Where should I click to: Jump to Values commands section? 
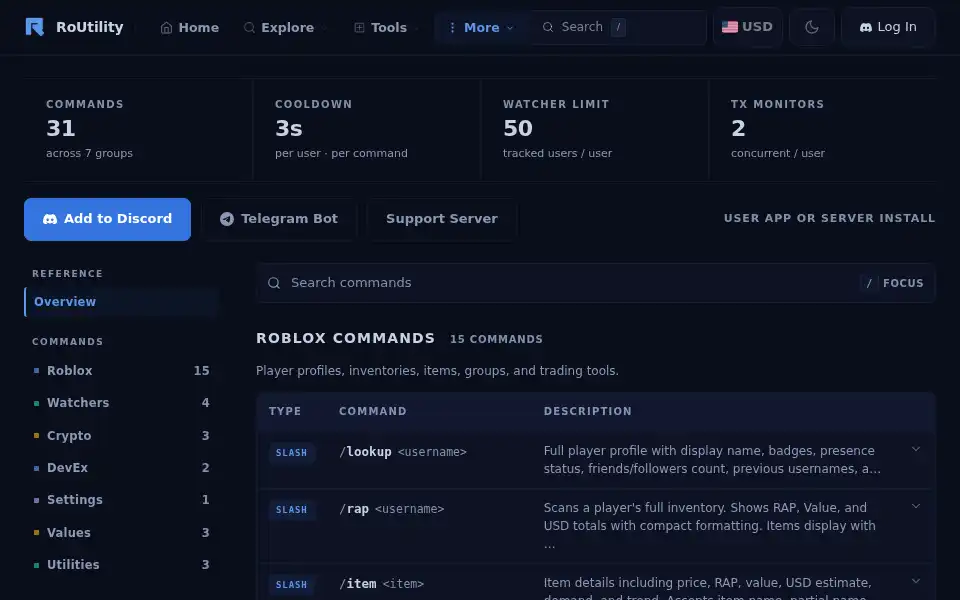point(121,533)
